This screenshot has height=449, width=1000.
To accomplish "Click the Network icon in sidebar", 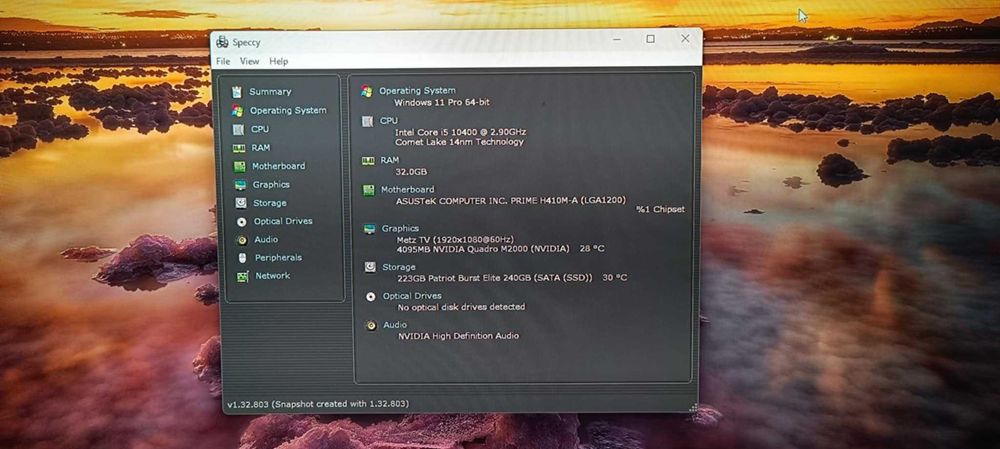I will tap(242, 276).
